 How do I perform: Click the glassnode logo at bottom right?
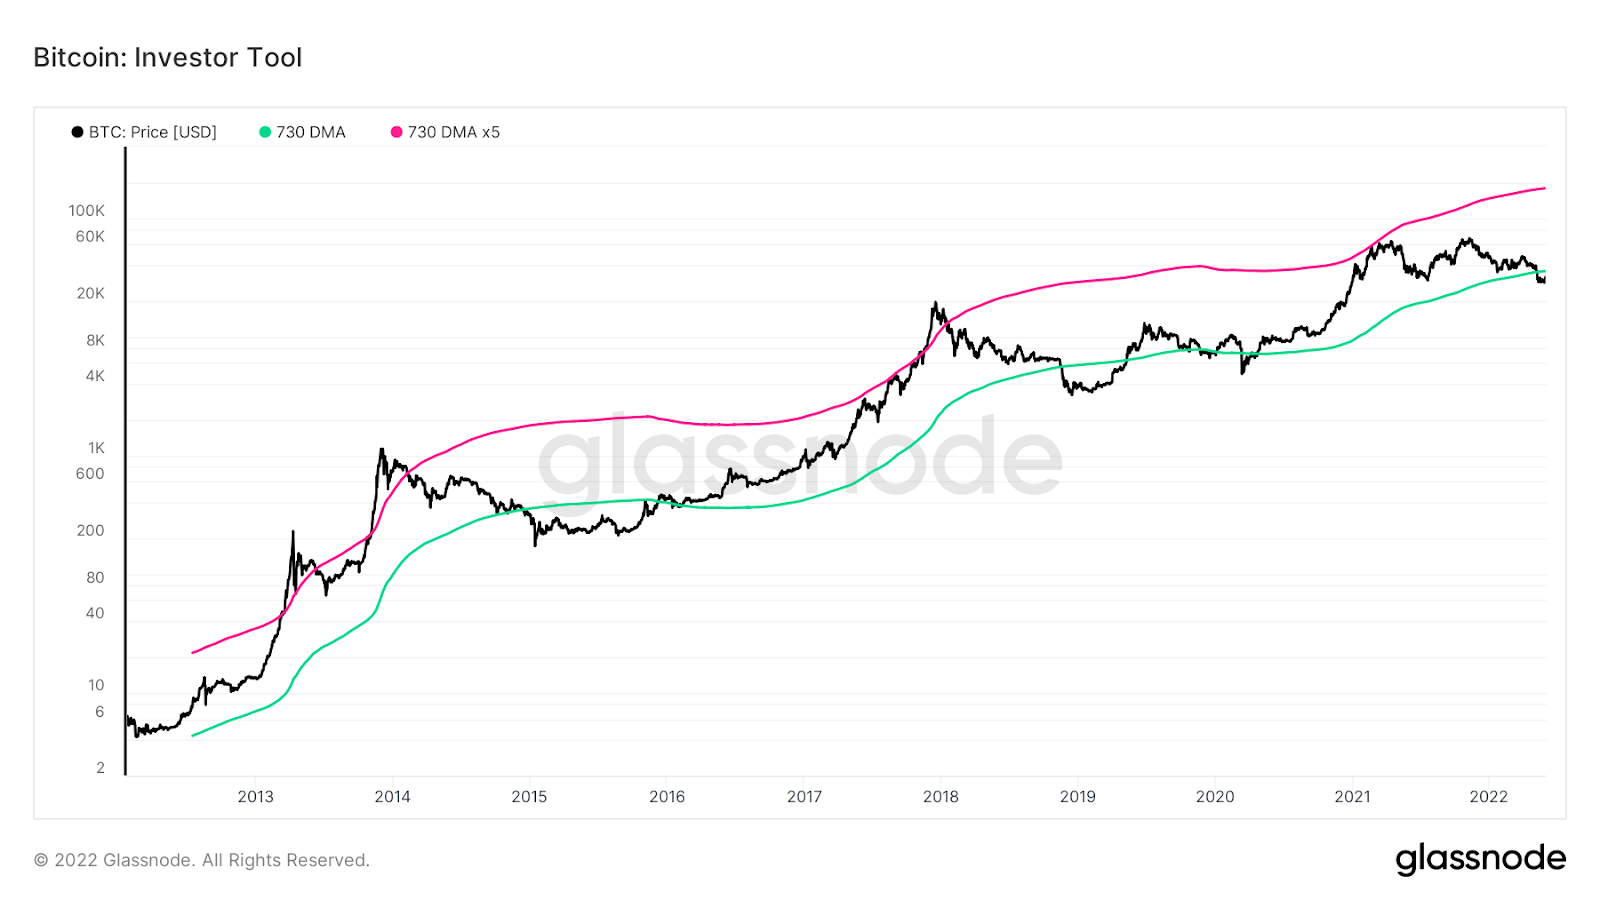tap(1480, 859)
